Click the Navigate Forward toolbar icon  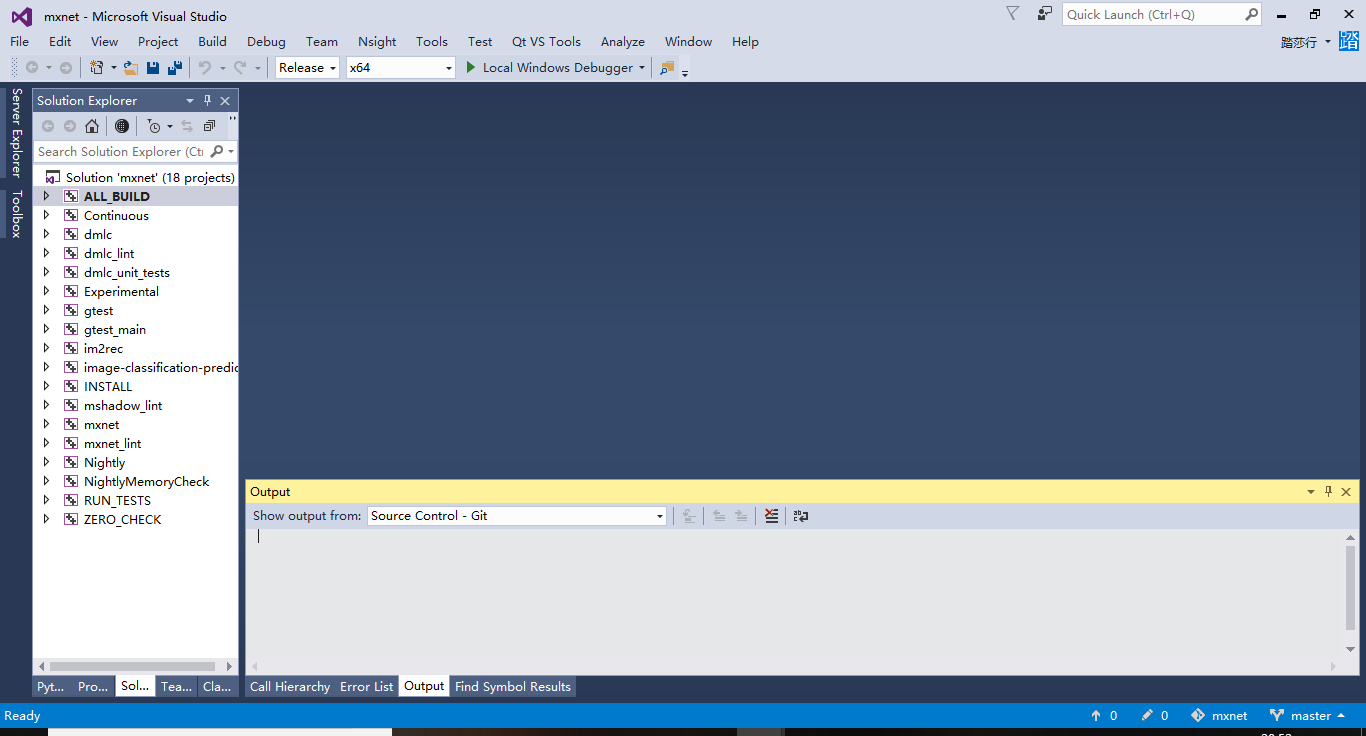point(66,68)
